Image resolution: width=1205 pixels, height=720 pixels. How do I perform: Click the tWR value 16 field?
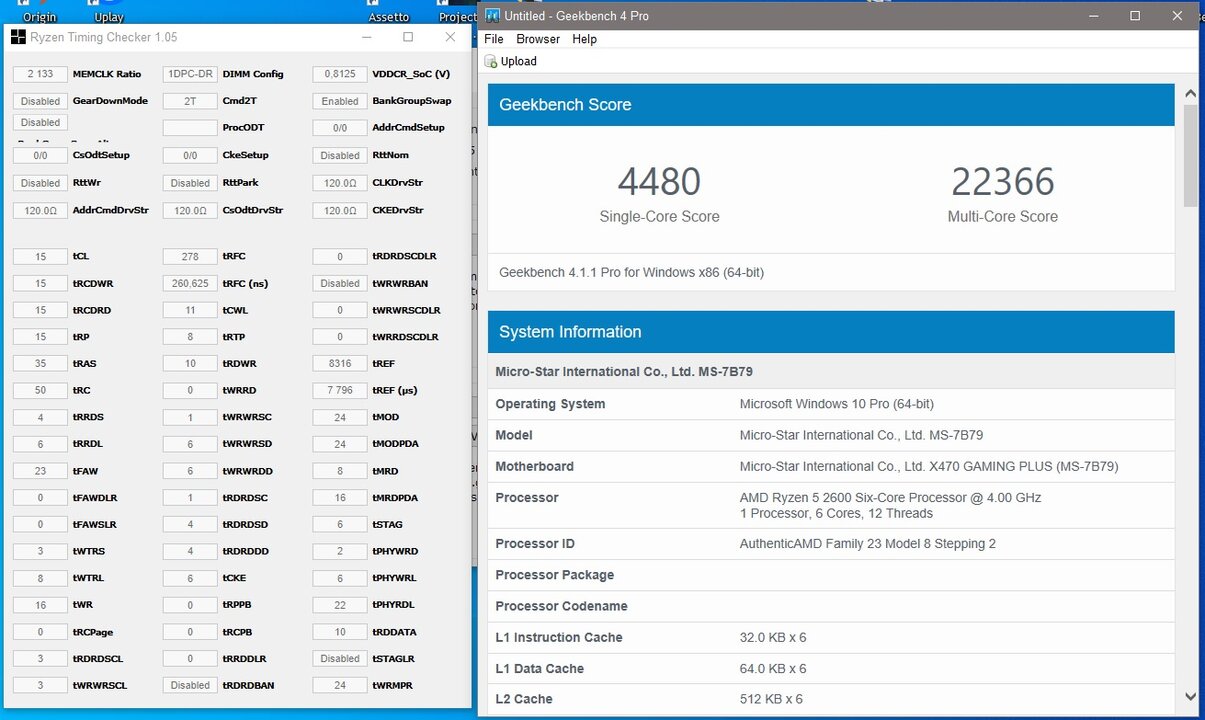[40, 605]
